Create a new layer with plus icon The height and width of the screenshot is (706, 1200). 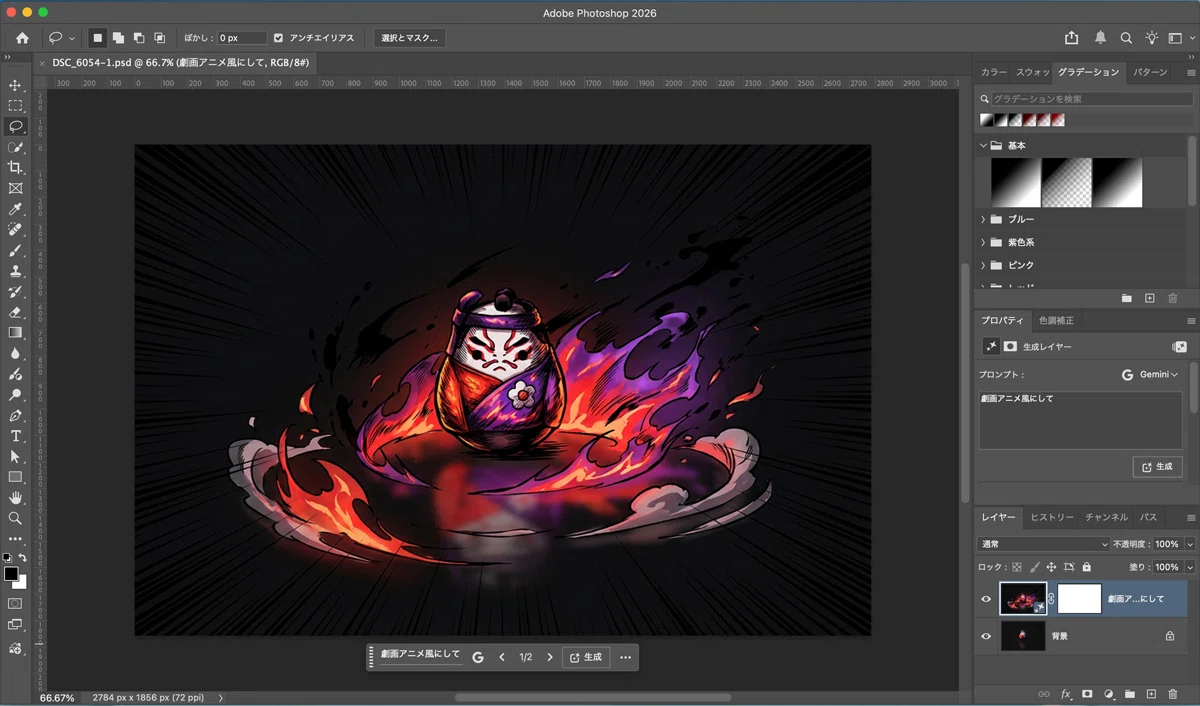[1151, 693]
